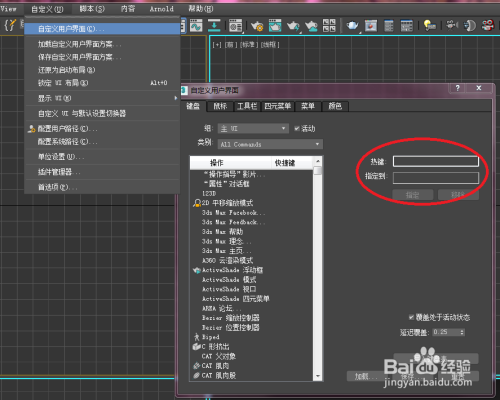This screenshot has height=400, width=500.
Task: Open the 组 dropdown showing 主 UI
Action: 253,129
